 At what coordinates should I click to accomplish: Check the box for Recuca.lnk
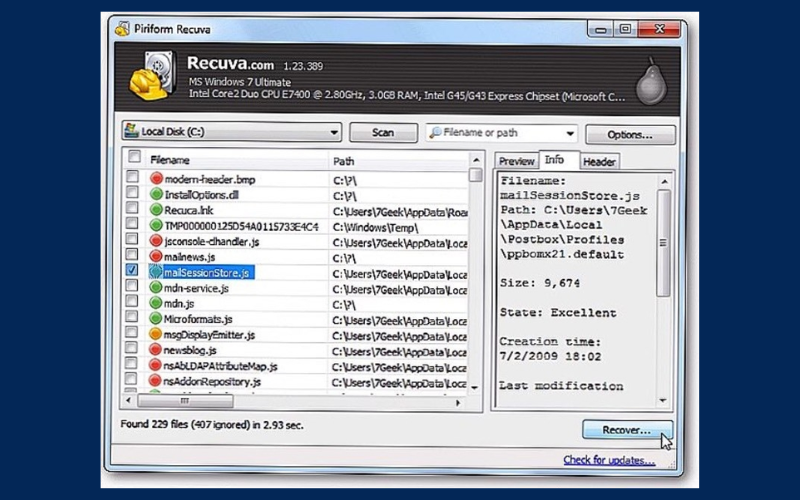pos(132,208)
